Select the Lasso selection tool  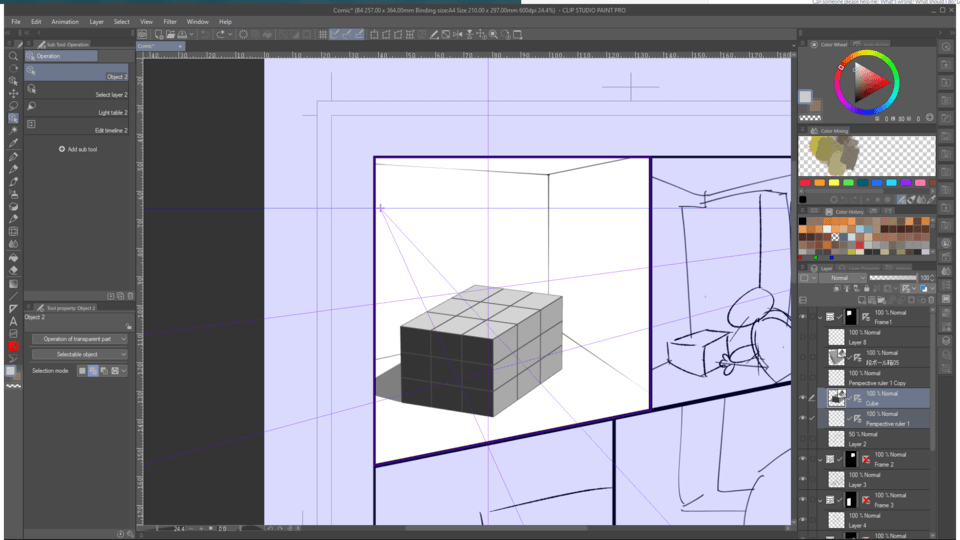pyautogui.click(x=13, y=105)
